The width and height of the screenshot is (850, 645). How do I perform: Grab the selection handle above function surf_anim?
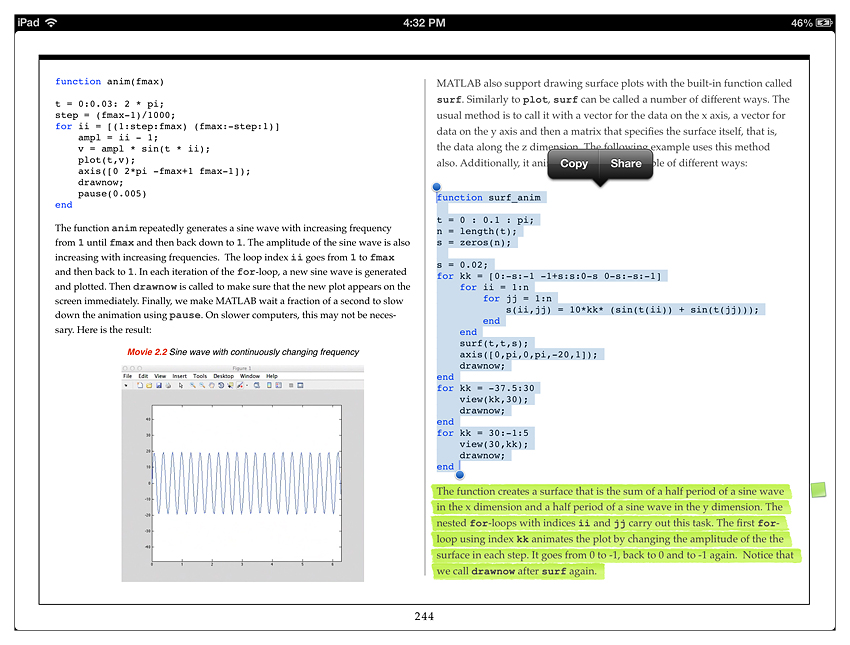437,187
